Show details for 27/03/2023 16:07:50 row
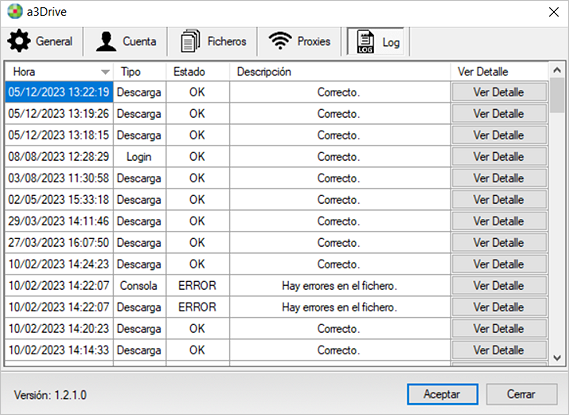Image resolution: width=569 pixels, height=415 pixels. coord(499,242)
